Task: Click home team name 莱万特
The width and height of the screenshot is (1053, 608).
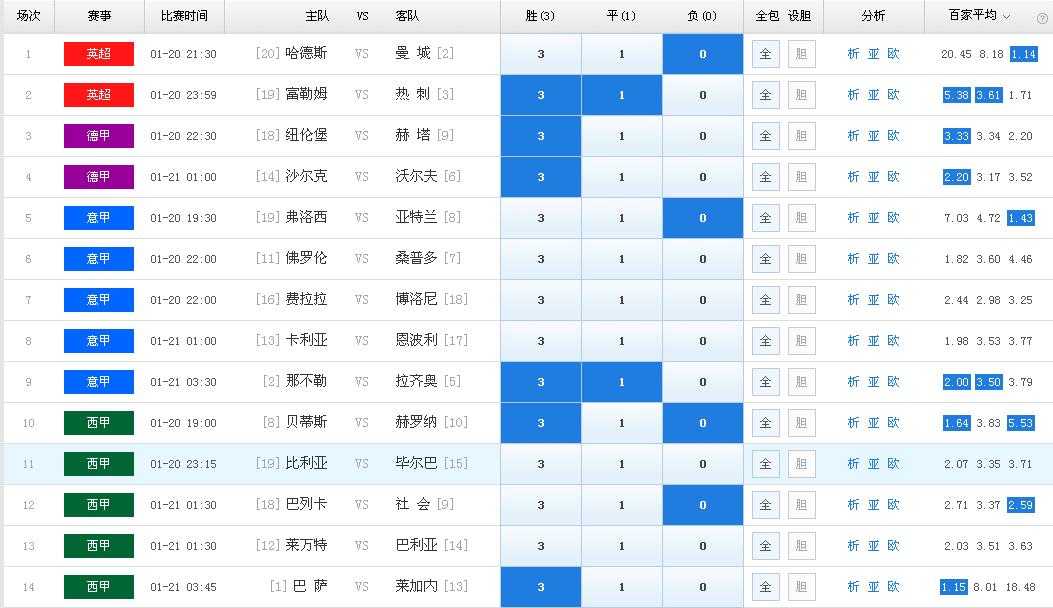Action: pos(306,545)
